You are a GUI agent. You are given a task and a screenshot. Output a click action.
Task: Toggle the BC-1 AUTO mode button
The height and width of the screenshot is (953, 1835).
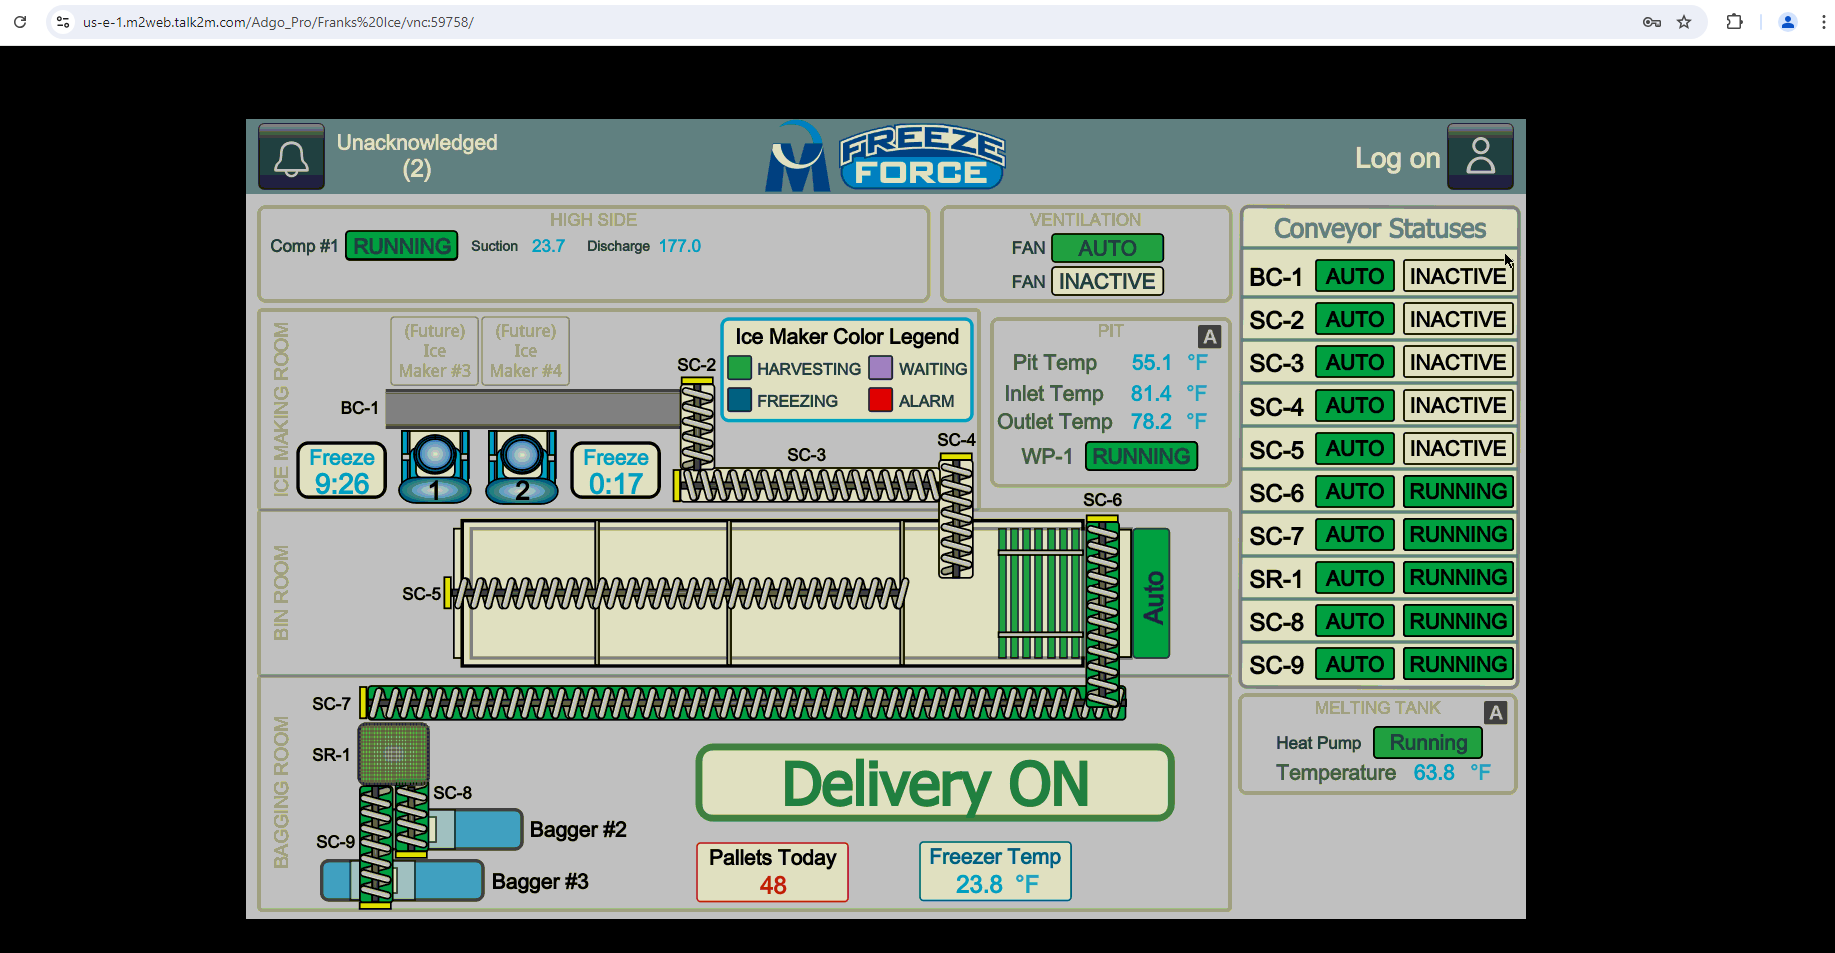click(1354, 276)
